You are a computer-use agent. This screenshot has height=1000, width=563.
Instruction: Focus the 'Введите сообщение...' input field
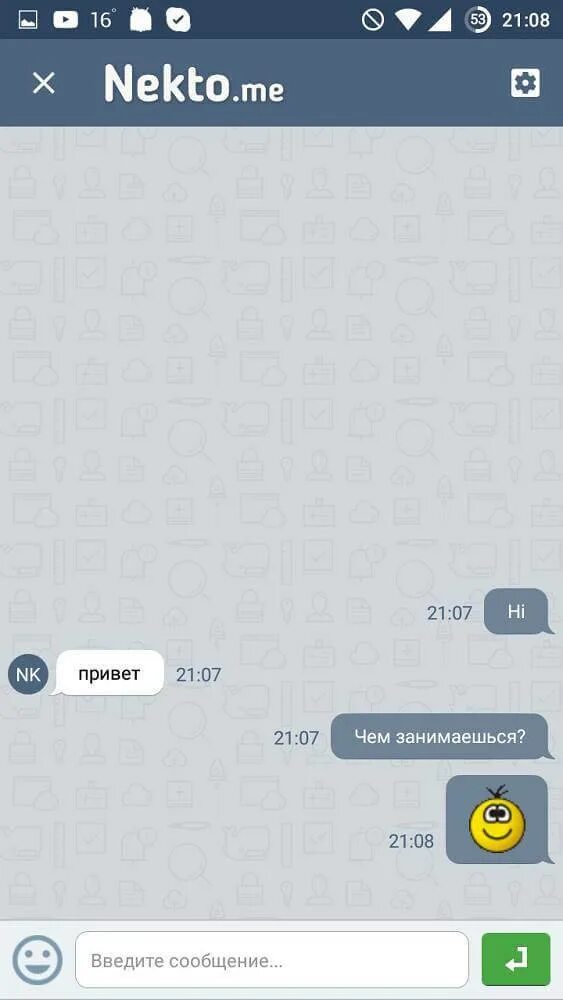click(x=272, y=960)
